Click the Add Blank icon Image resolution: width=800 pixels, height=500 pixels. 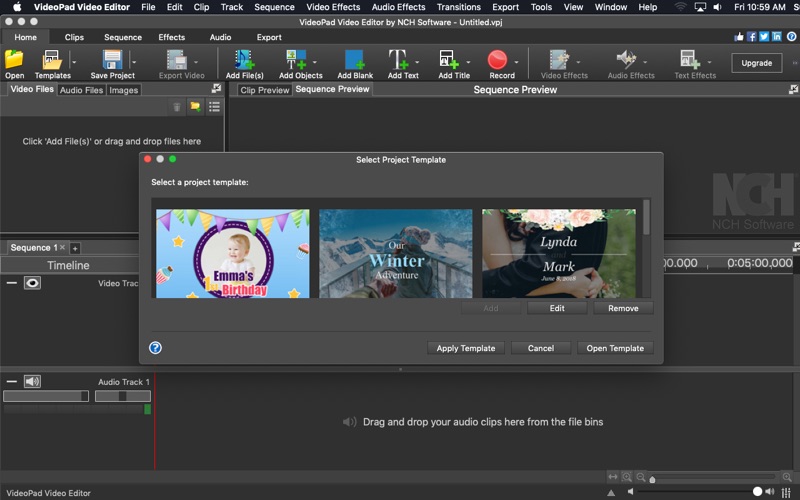(354, 60)
